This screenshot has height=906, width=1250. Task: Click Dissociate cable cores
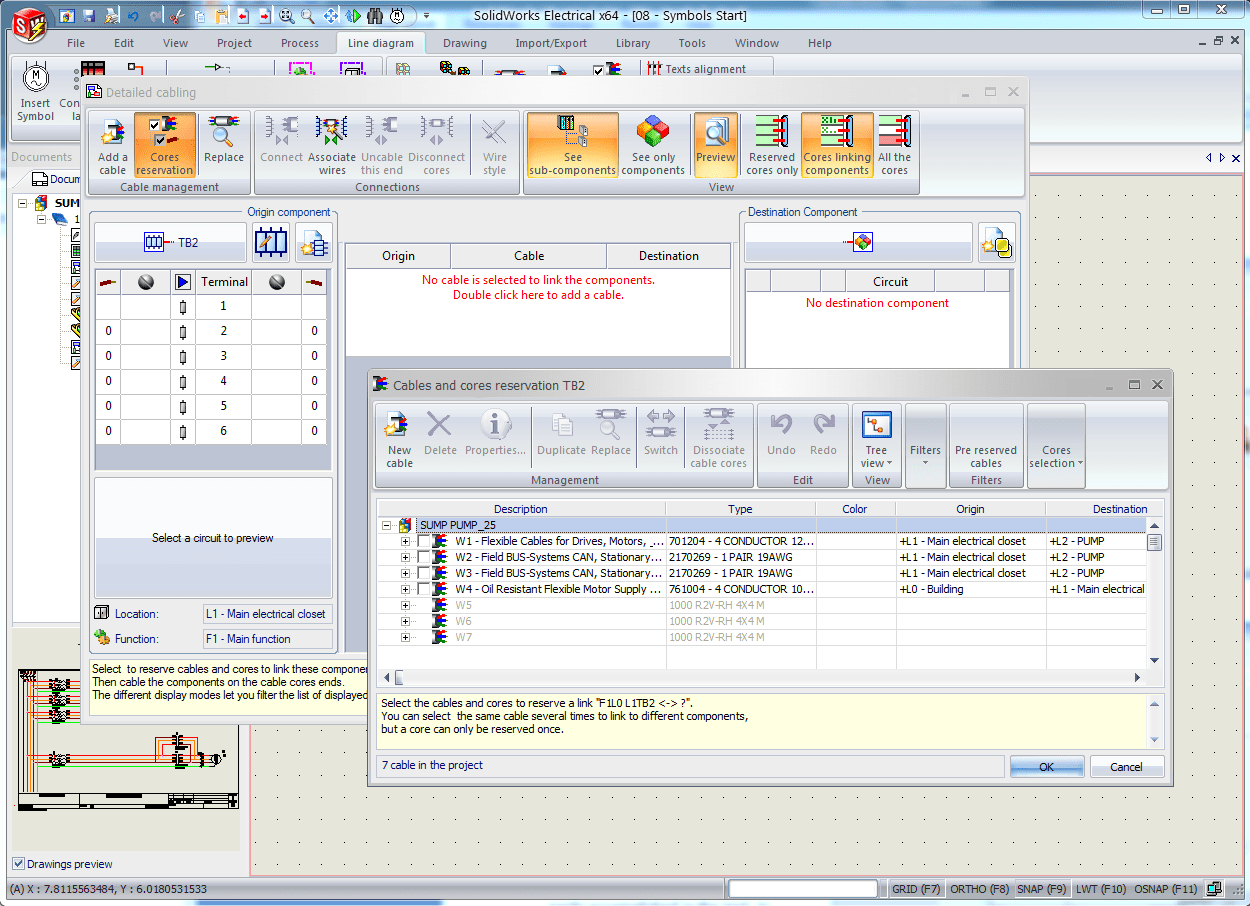click(x=718, y=439)
